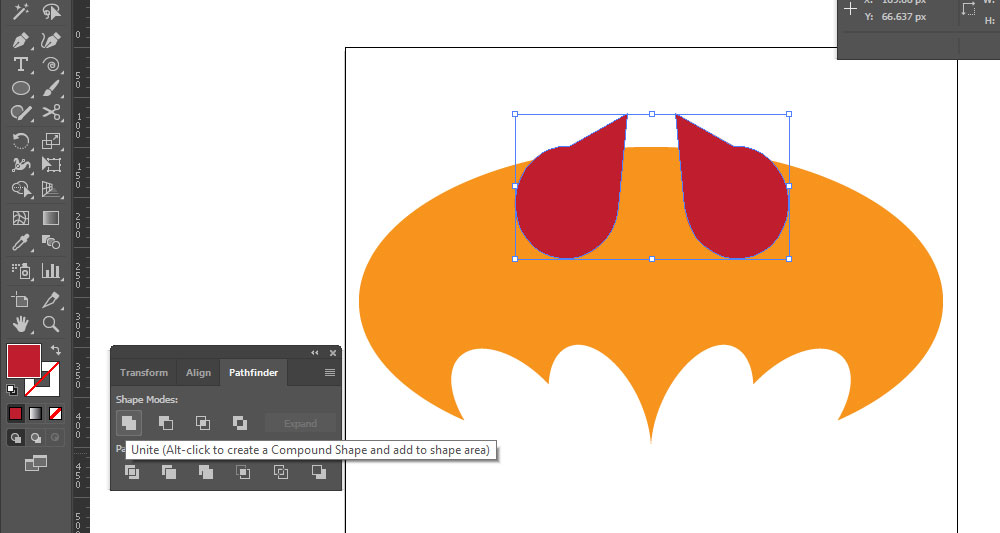The width and height of the screenshot is (1000, 533).
Task: Click the Outline pathfinder icon
Action: (281, 472)
